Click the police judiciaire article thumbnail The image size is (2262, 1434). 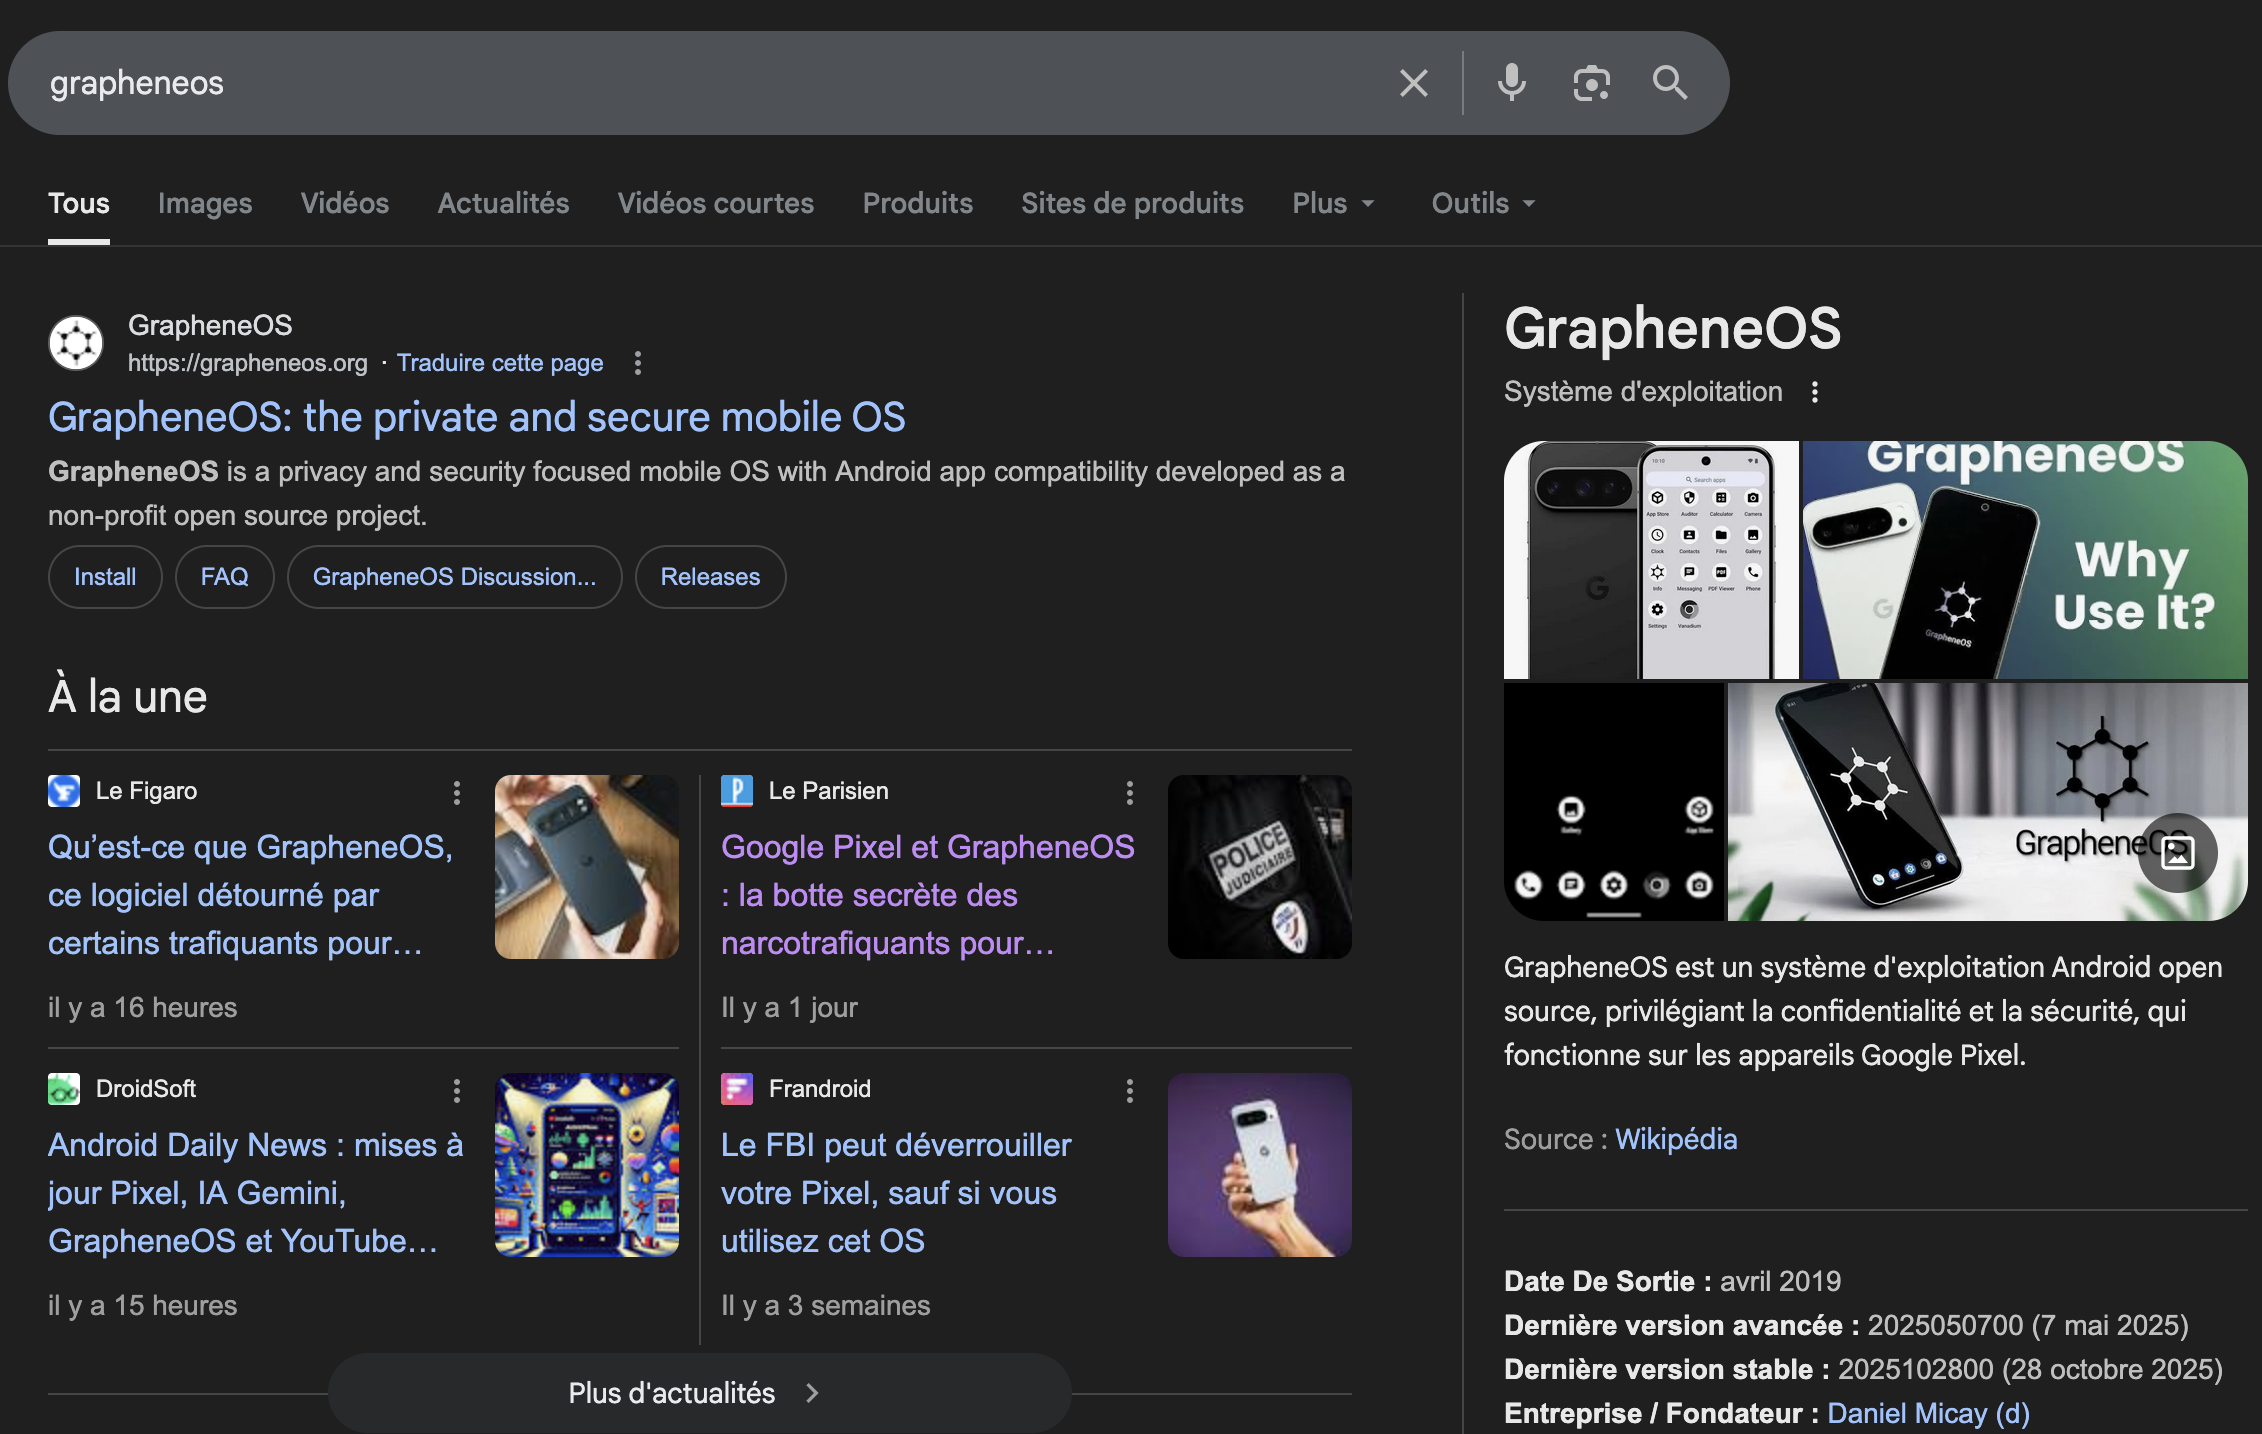click(1259, 867)
